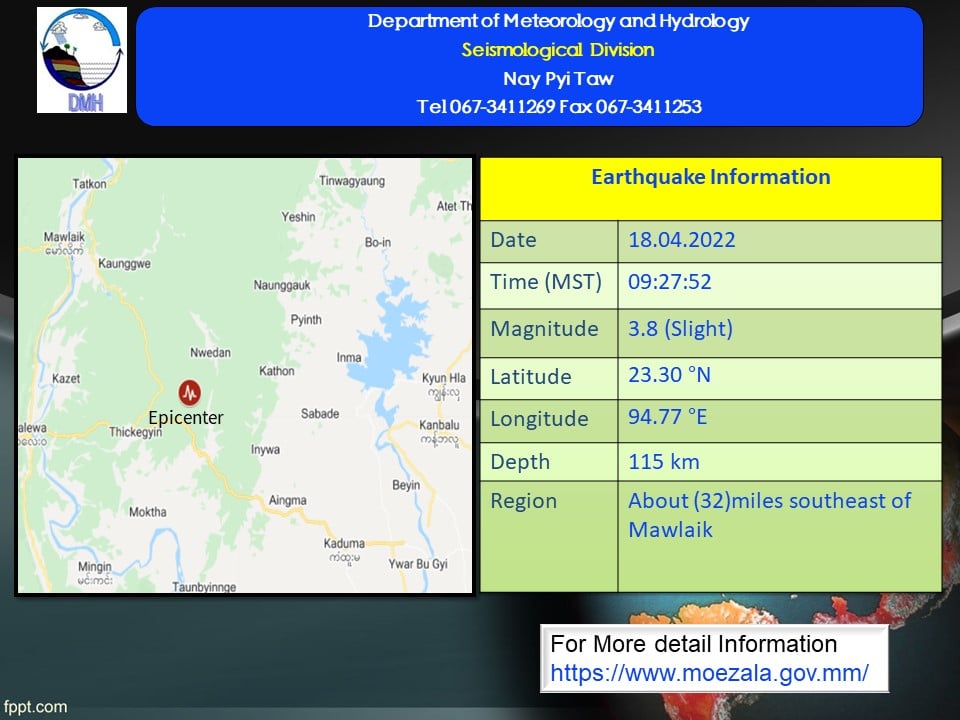Select the longitude value 94.77 °E
This screenshot has height=720, width=960.
(667, 417)
